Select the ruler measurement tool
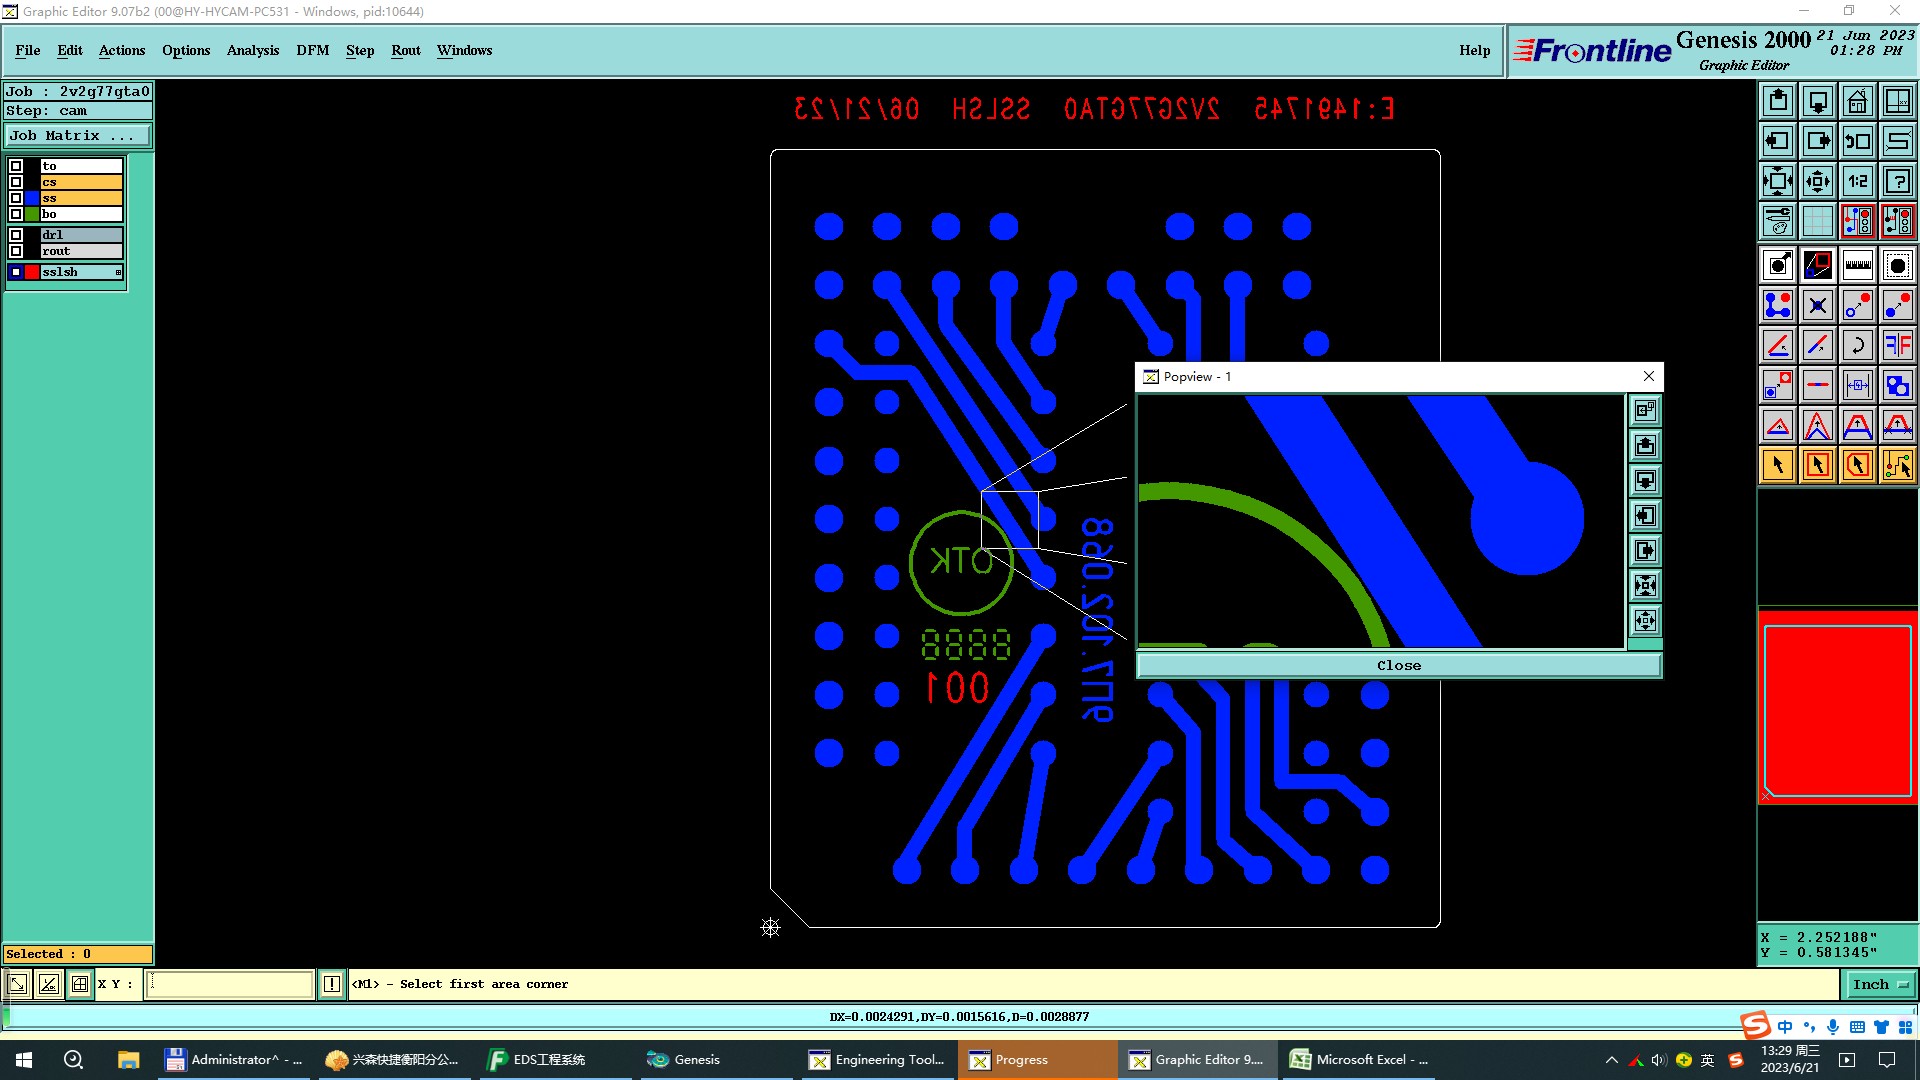This screenshot has height=1080, width=1920. point(1857,265)
